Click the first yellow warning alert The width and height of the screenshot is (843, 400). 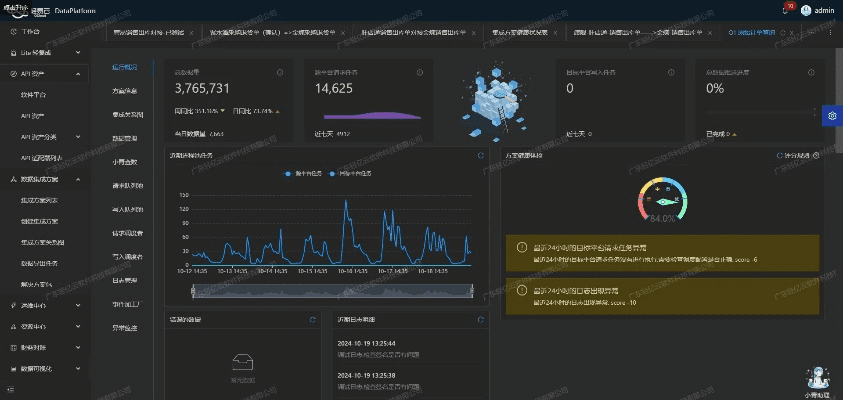pos(662,252)
